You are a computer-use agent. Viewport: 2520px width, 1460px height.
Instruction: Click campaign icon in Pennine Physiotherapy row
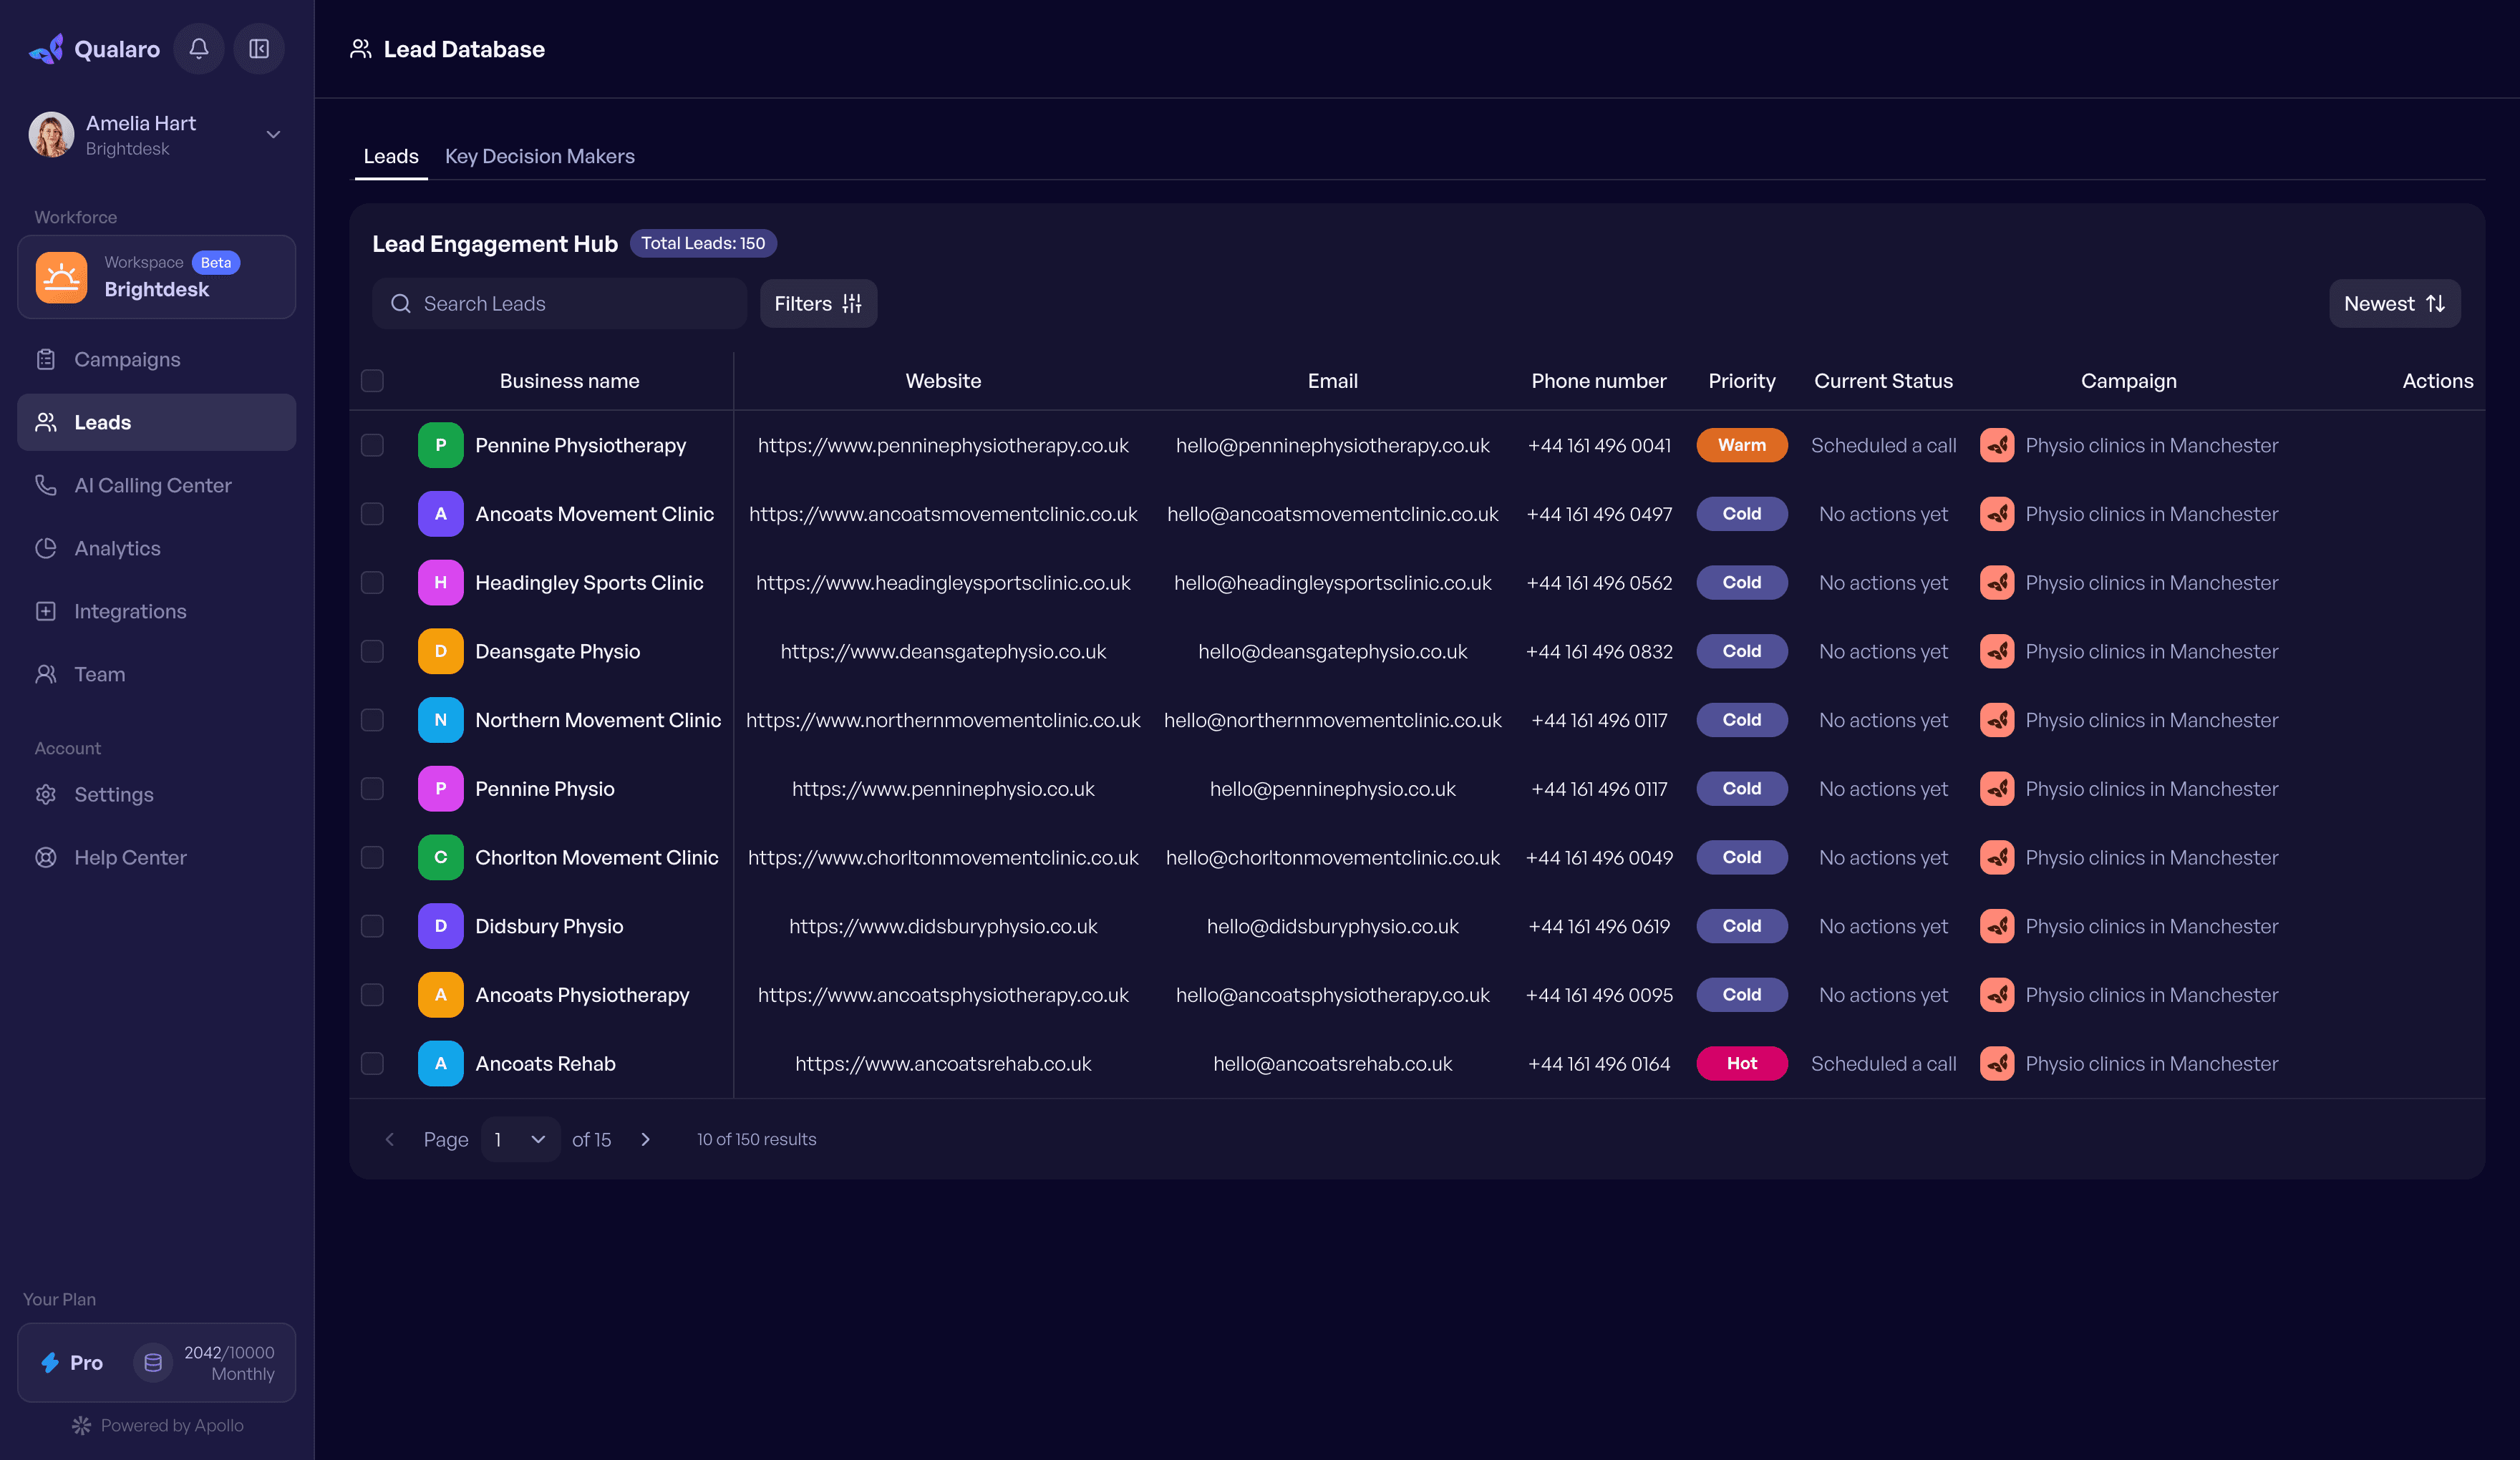point(1997,445)
